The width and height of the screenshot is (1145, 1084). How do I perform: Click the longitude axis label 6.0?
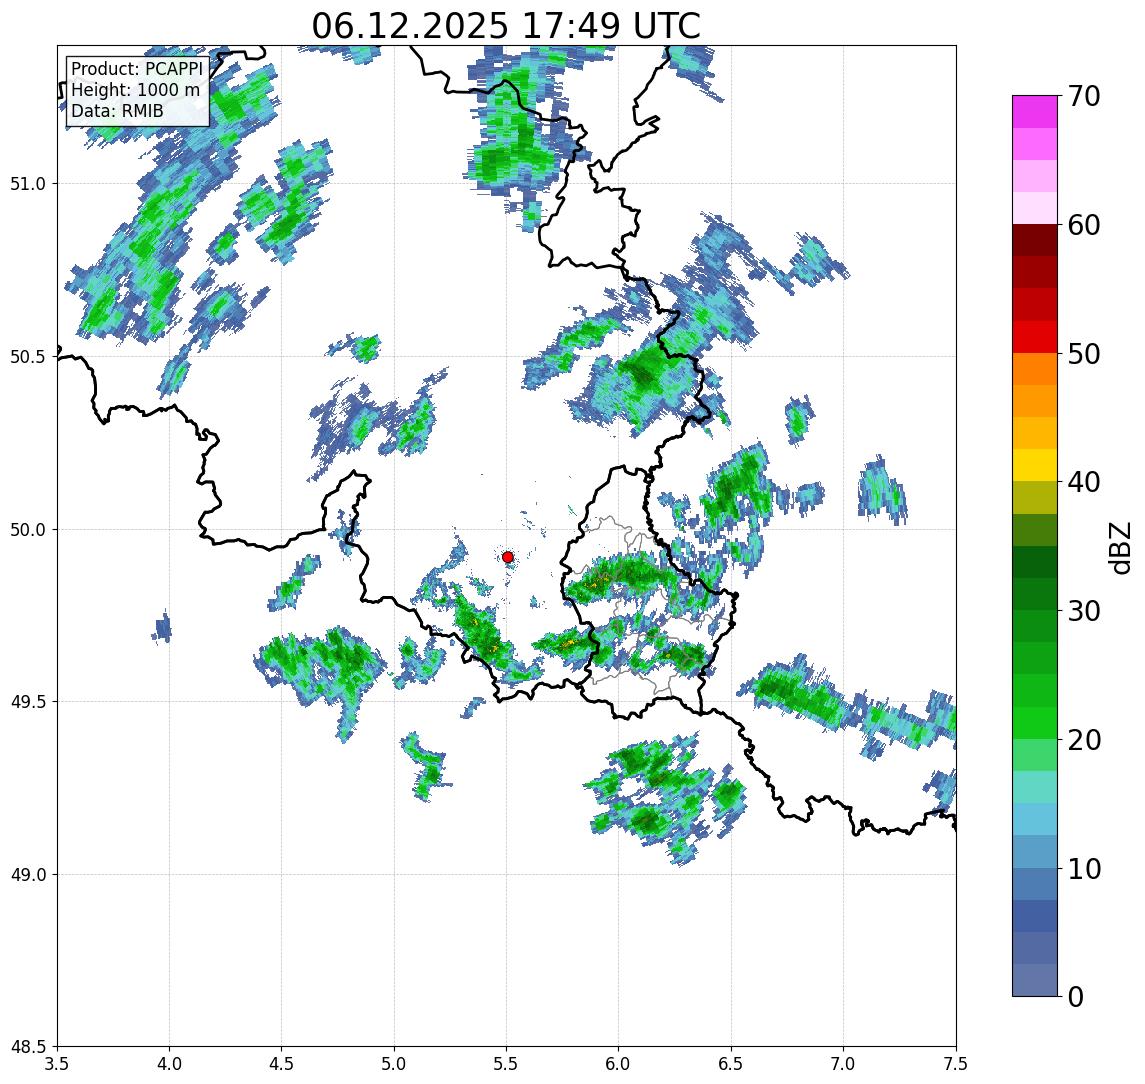pyautogui.click(x=619, y=1064)
